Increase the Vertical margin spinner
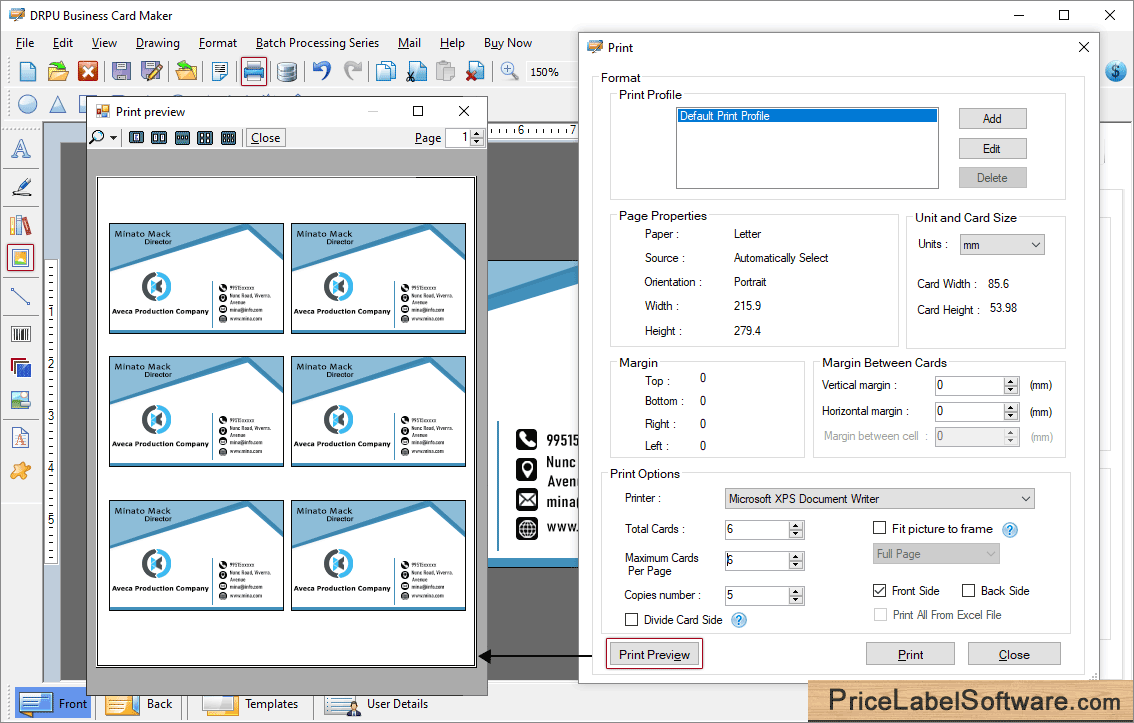The height and width of the screenshot is (723, 1134). coord(1011,381)
